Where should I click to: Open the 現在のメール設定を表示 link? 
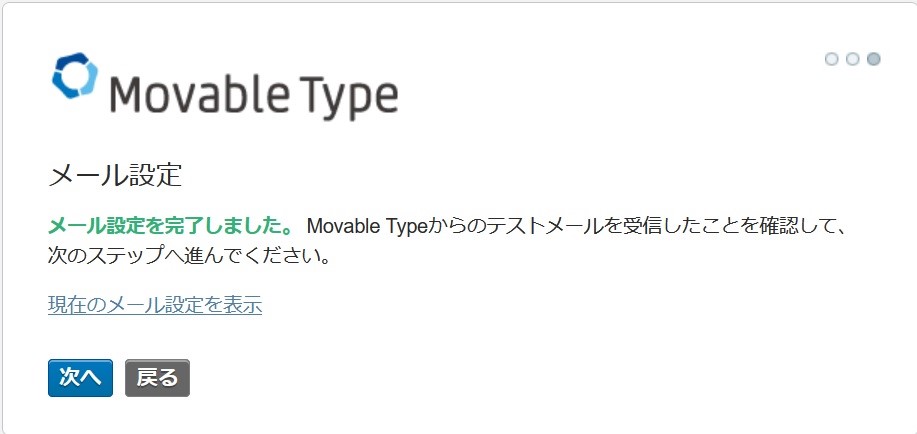(155, 305)
